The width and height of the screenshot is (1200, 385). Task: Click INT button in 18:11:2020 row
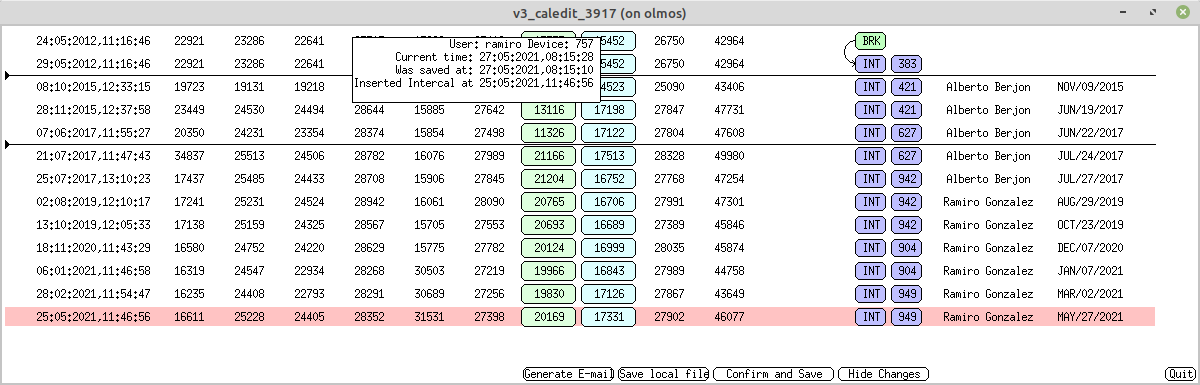[870, 247]
